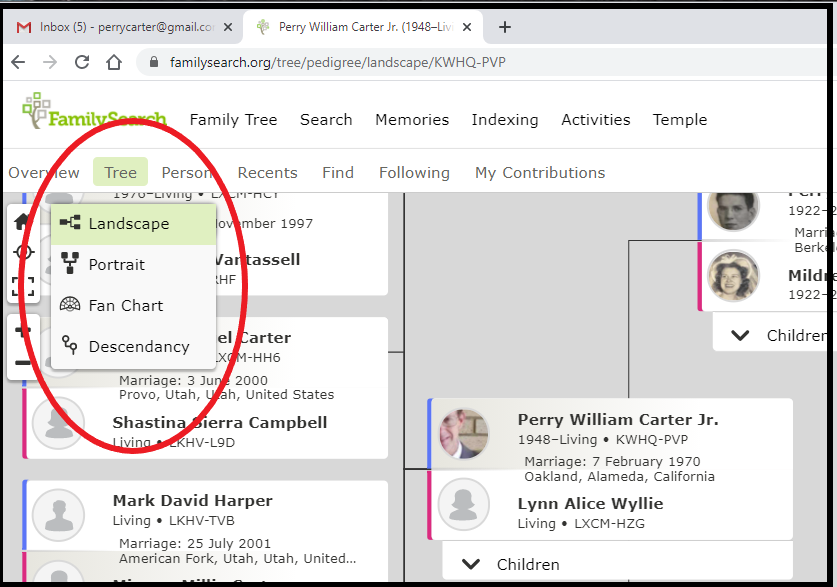This screenshot has width=837, height=587.
Task: Expand Children under Perry William Carter Jr.
Action: 515,563
